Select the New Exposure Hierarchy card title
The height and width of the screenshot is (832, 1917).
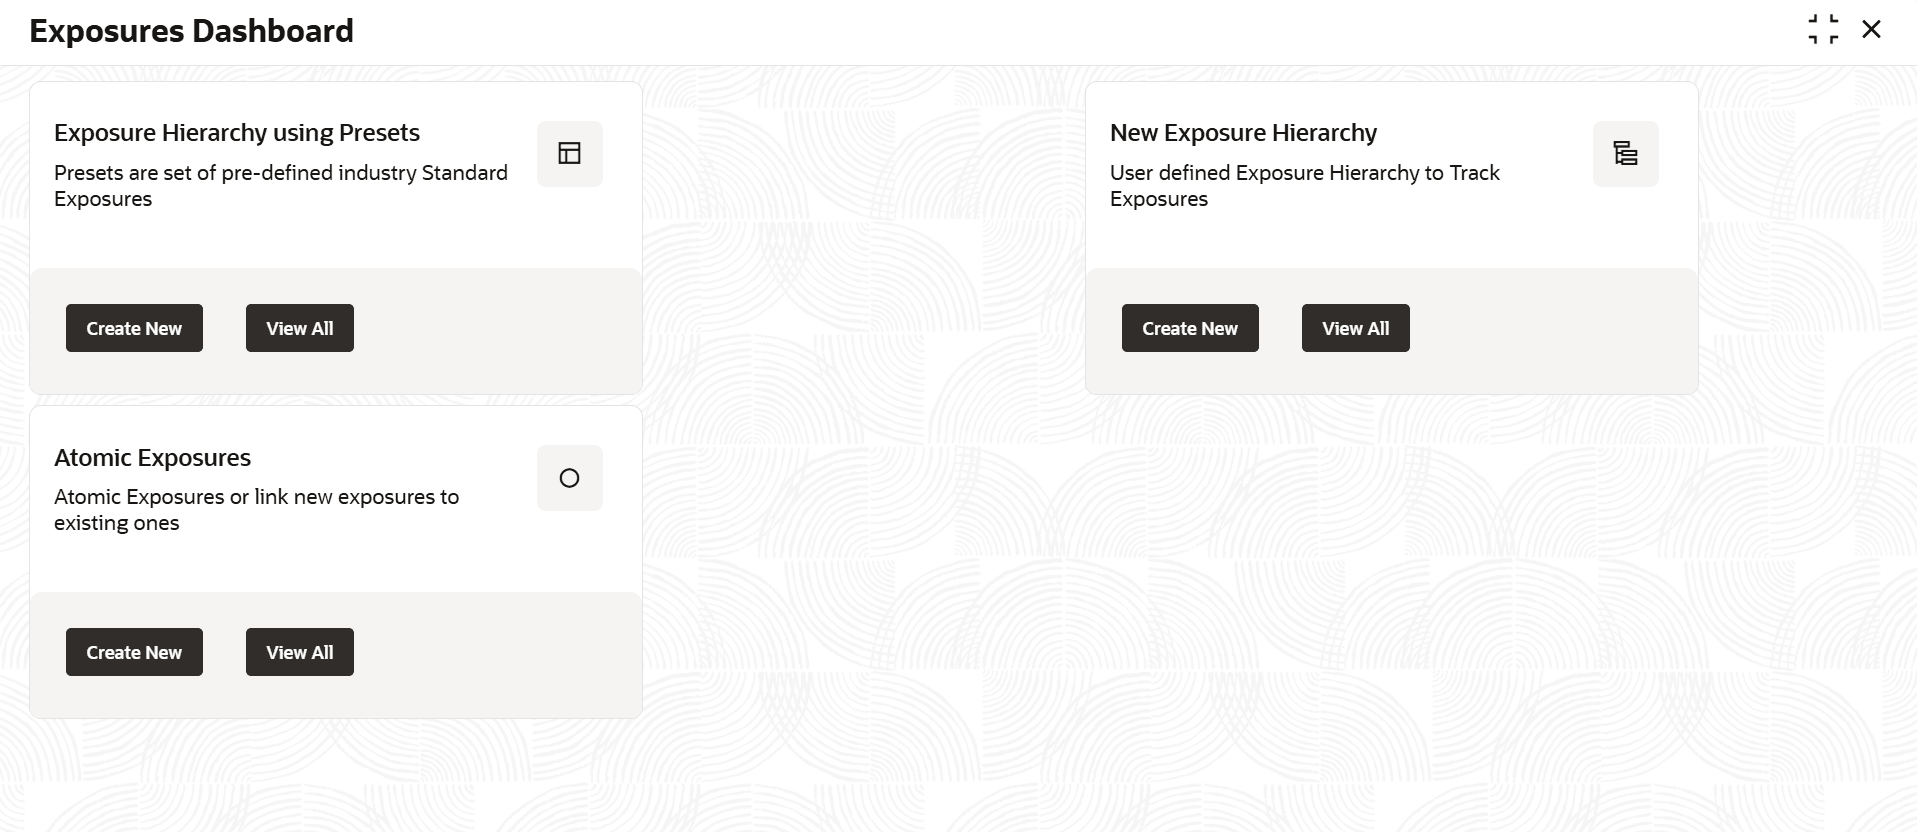[1243, 133]
